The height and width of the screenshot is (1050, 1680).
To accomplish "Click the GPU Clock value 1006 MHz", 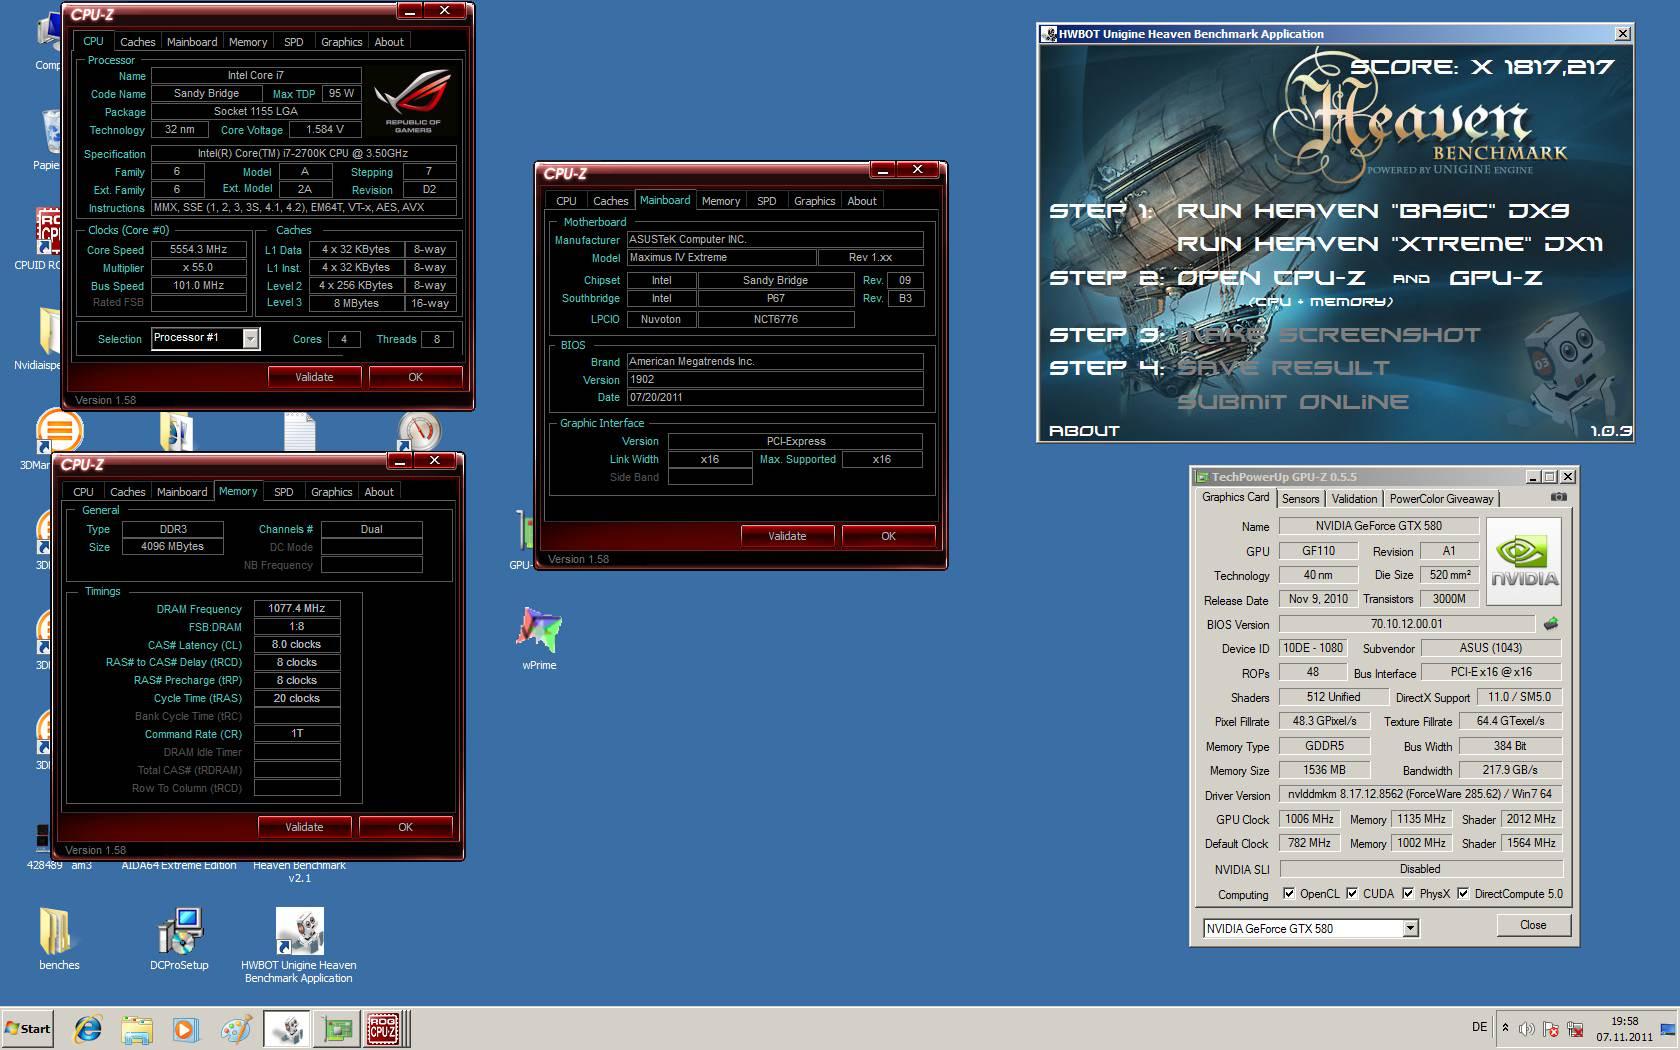I will tap(1310, 819).
